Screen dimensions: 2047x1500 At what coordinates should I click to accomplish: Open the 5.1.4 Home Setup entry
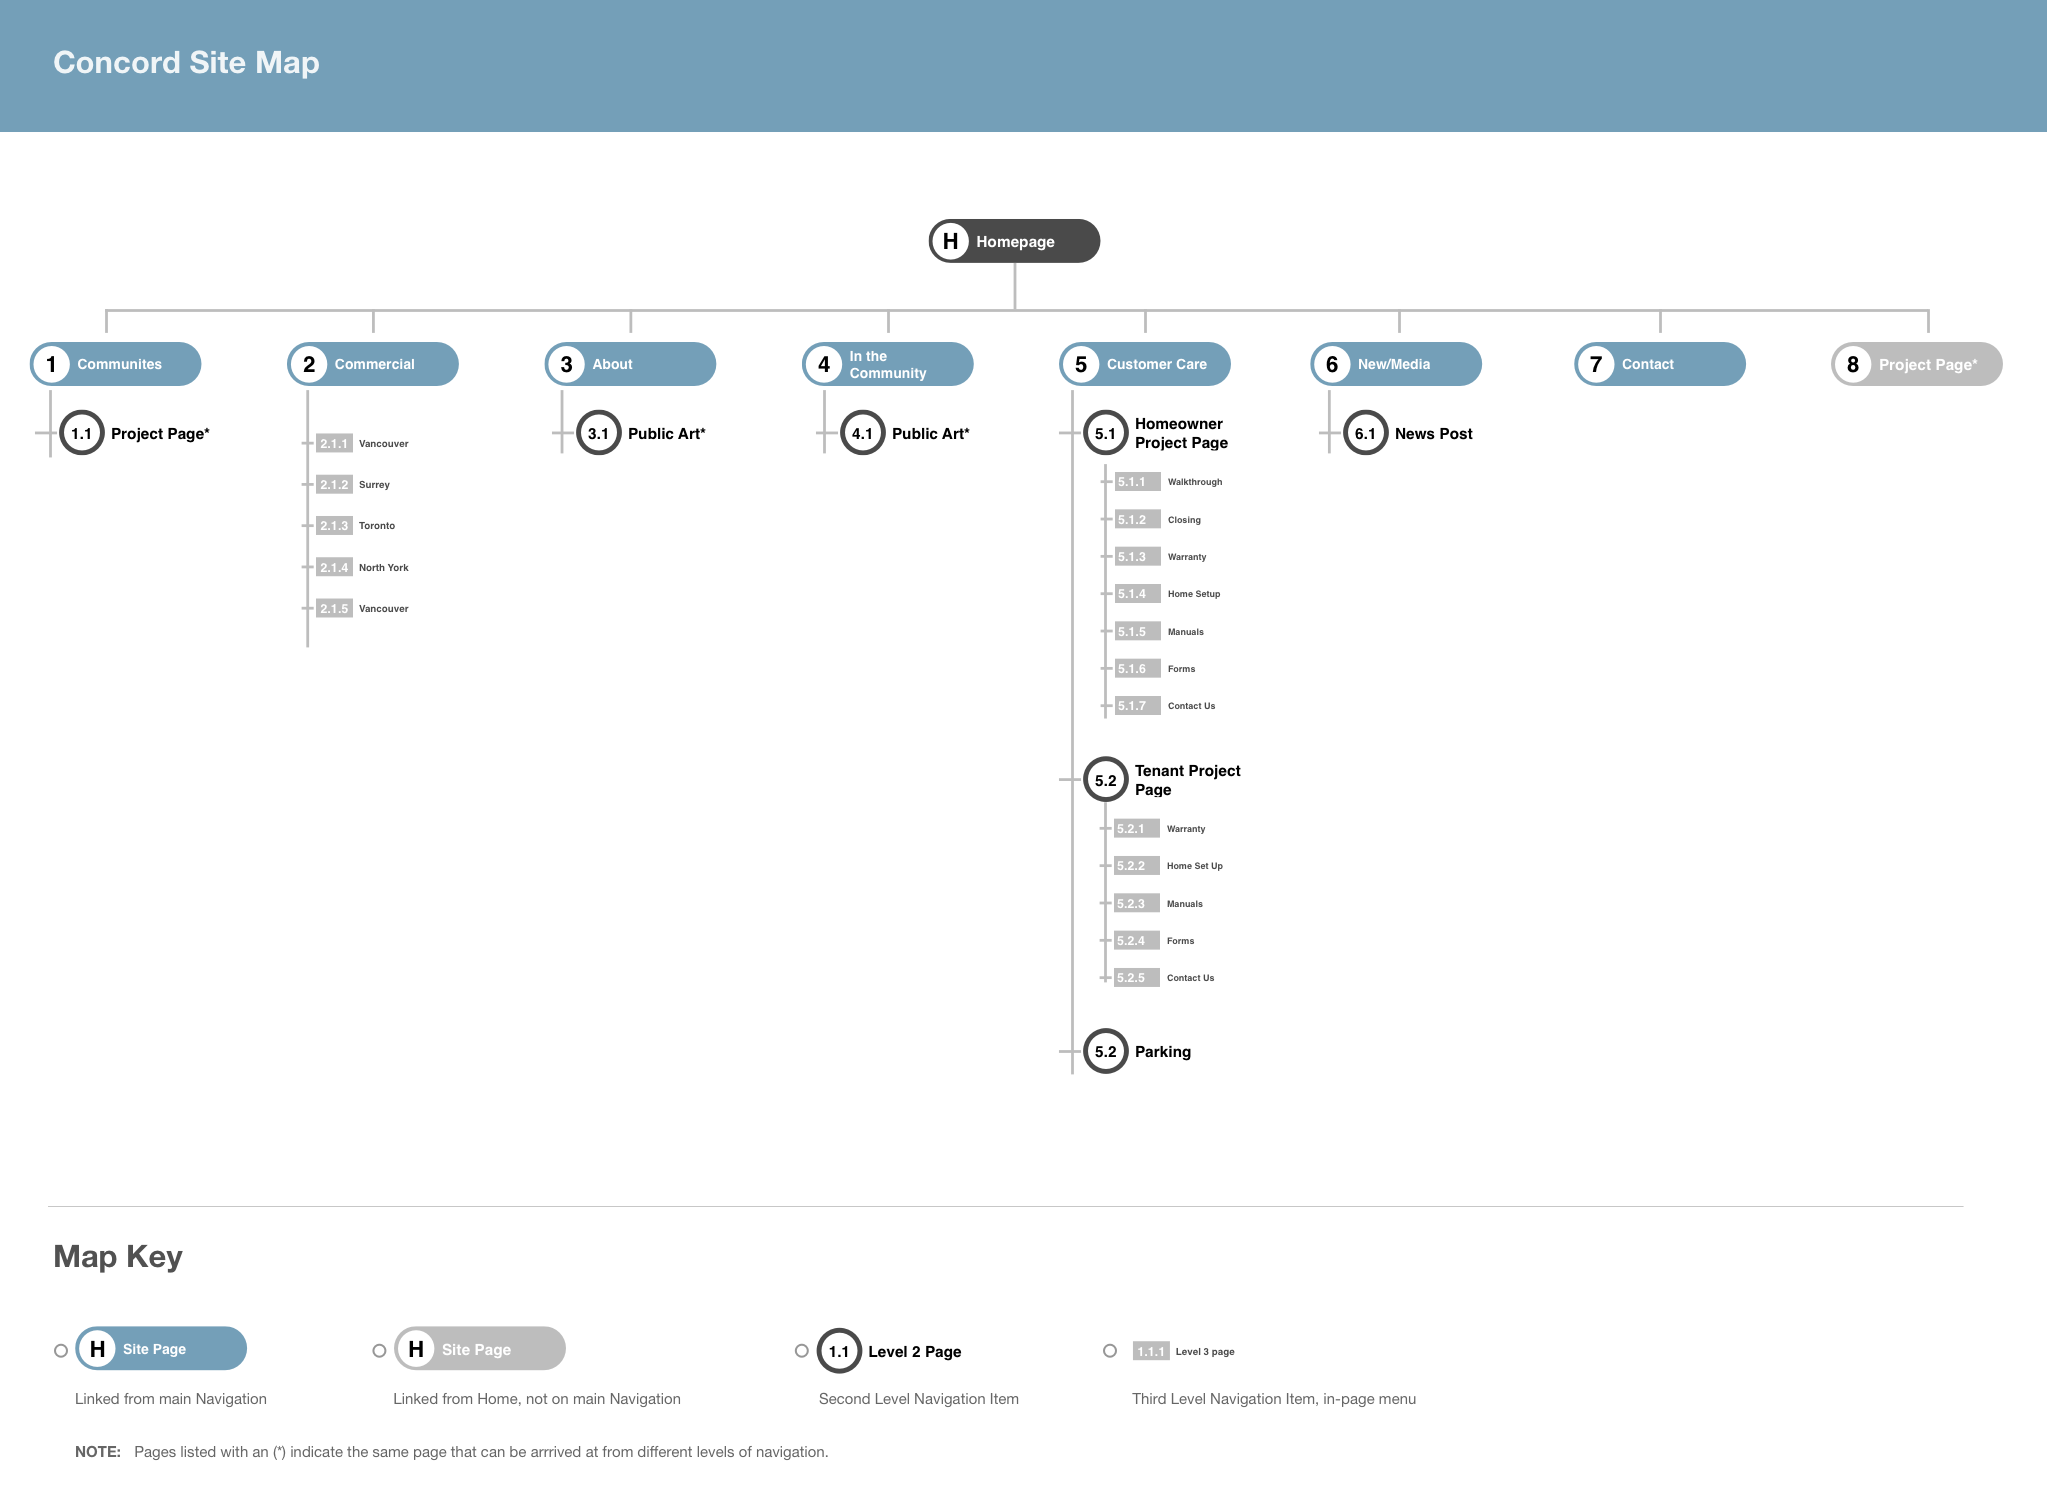point(1168,594)
